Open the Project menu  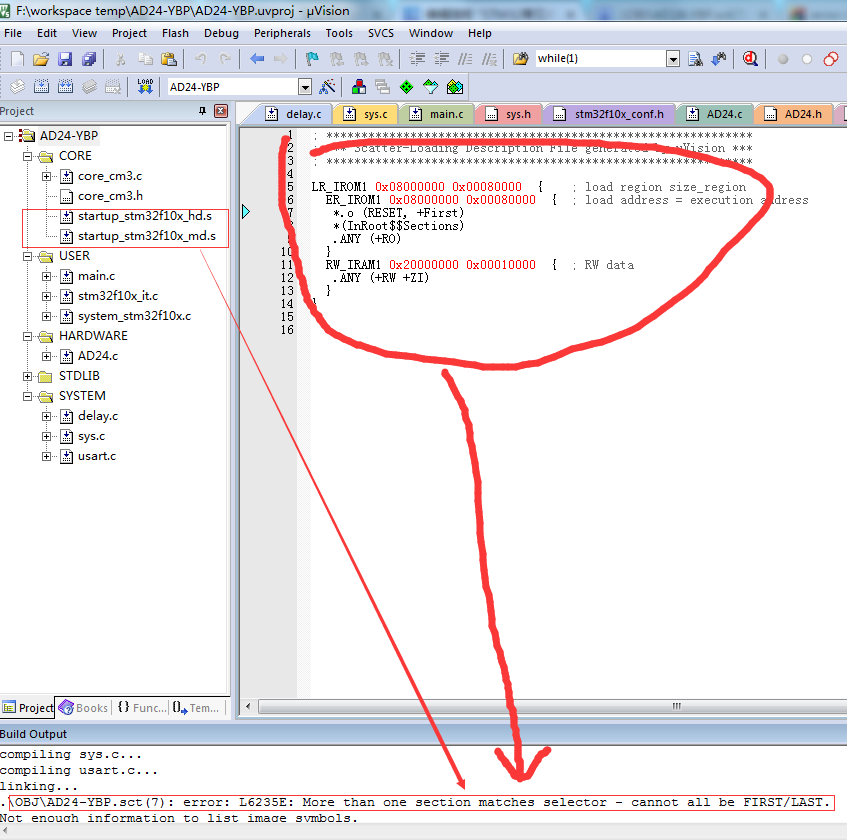coord(129,33)
